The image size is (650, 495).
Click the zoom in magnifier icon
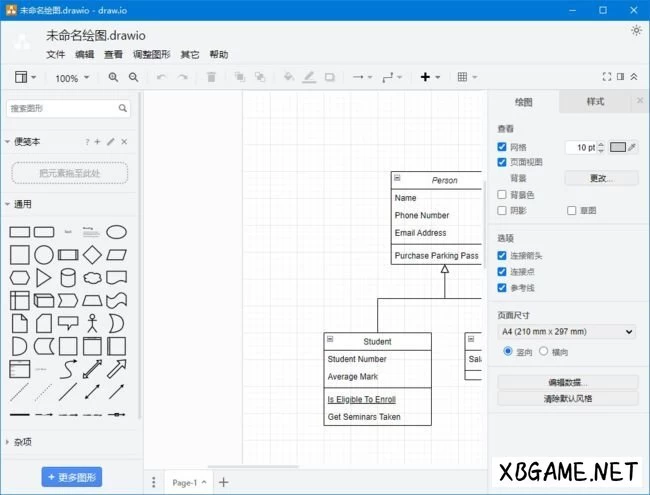113,77
